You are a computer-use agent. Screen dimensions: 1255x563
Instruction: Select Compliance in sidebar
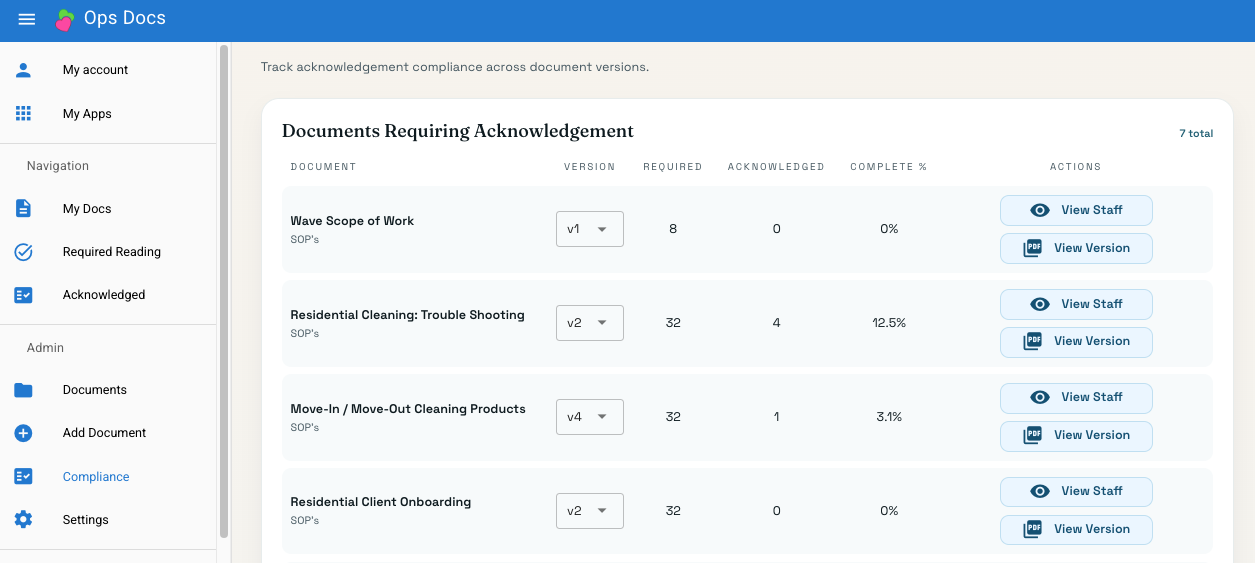pyautogui.click(x=108, y=477)
